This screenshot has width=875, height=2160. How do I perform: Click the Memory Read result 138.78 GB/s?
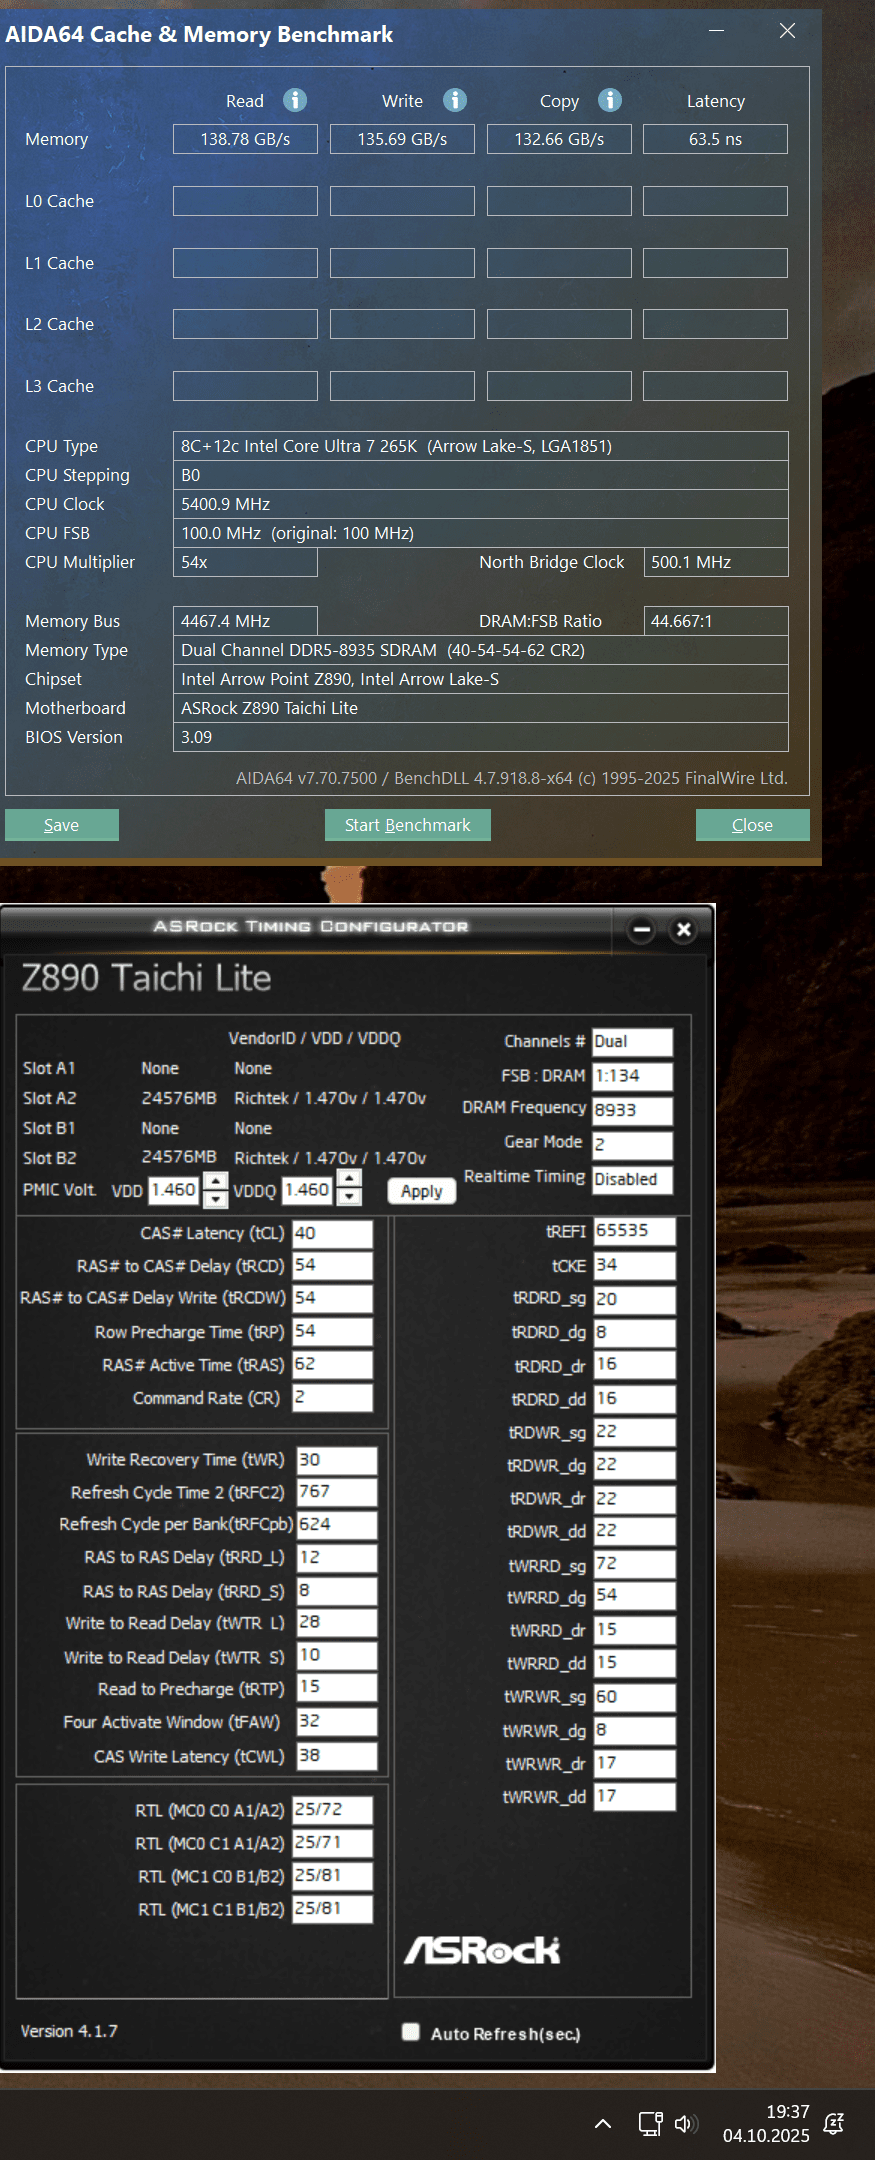point(245,139)
